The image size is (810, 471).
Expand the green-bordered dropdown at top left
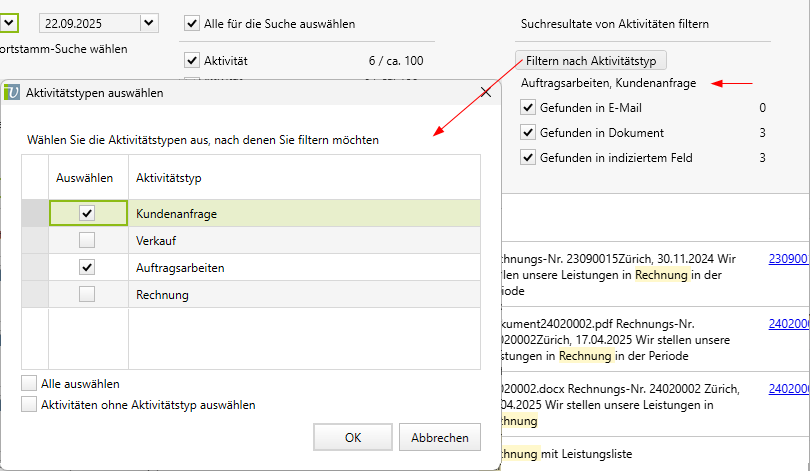coord(10,20)
